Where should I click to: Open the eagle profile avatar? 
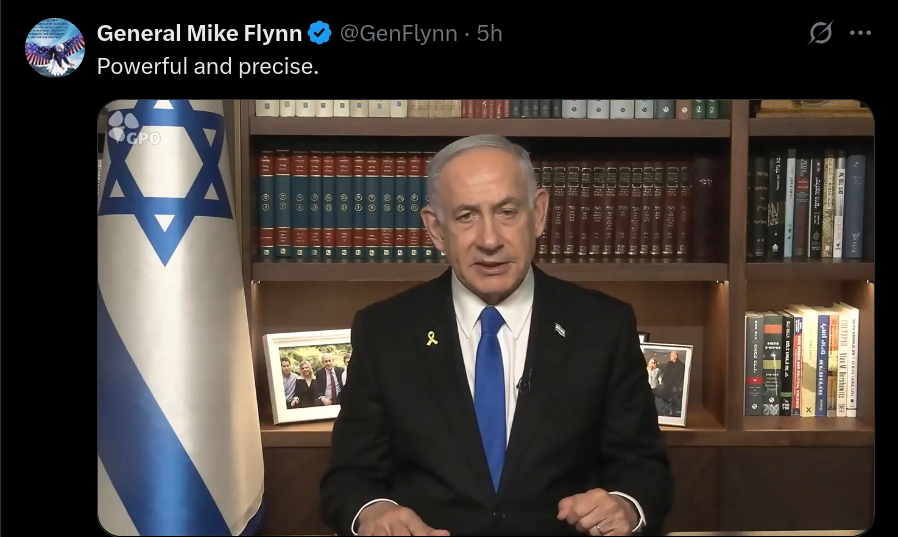tap(54, 47)
